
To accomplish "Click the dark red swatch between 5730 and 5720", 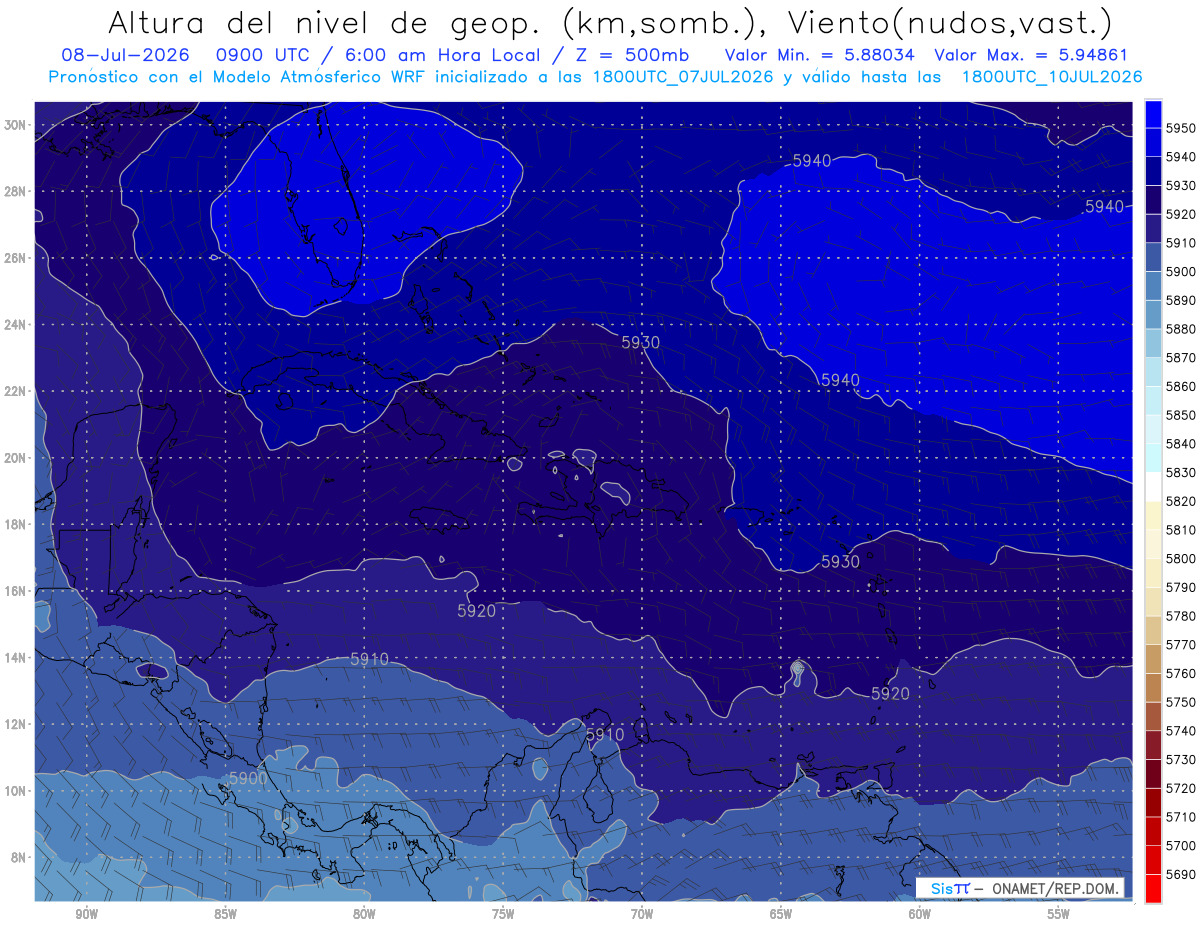I will coord(1153,774).
